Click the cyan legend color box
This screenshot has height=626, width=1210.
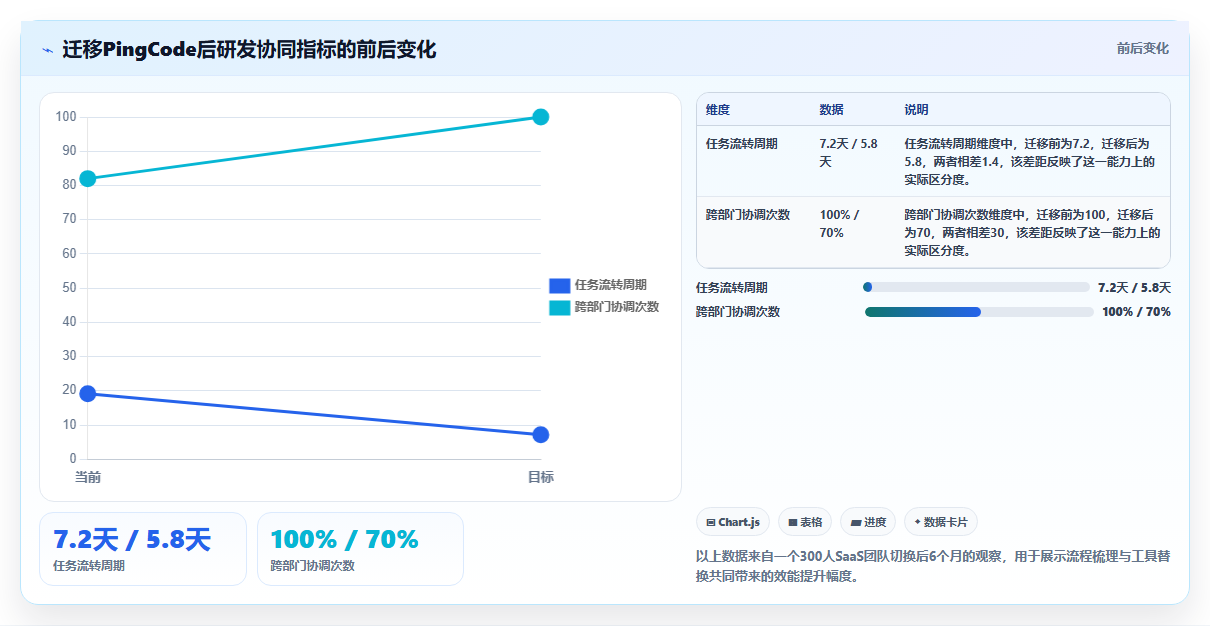(x=560, y=307)
